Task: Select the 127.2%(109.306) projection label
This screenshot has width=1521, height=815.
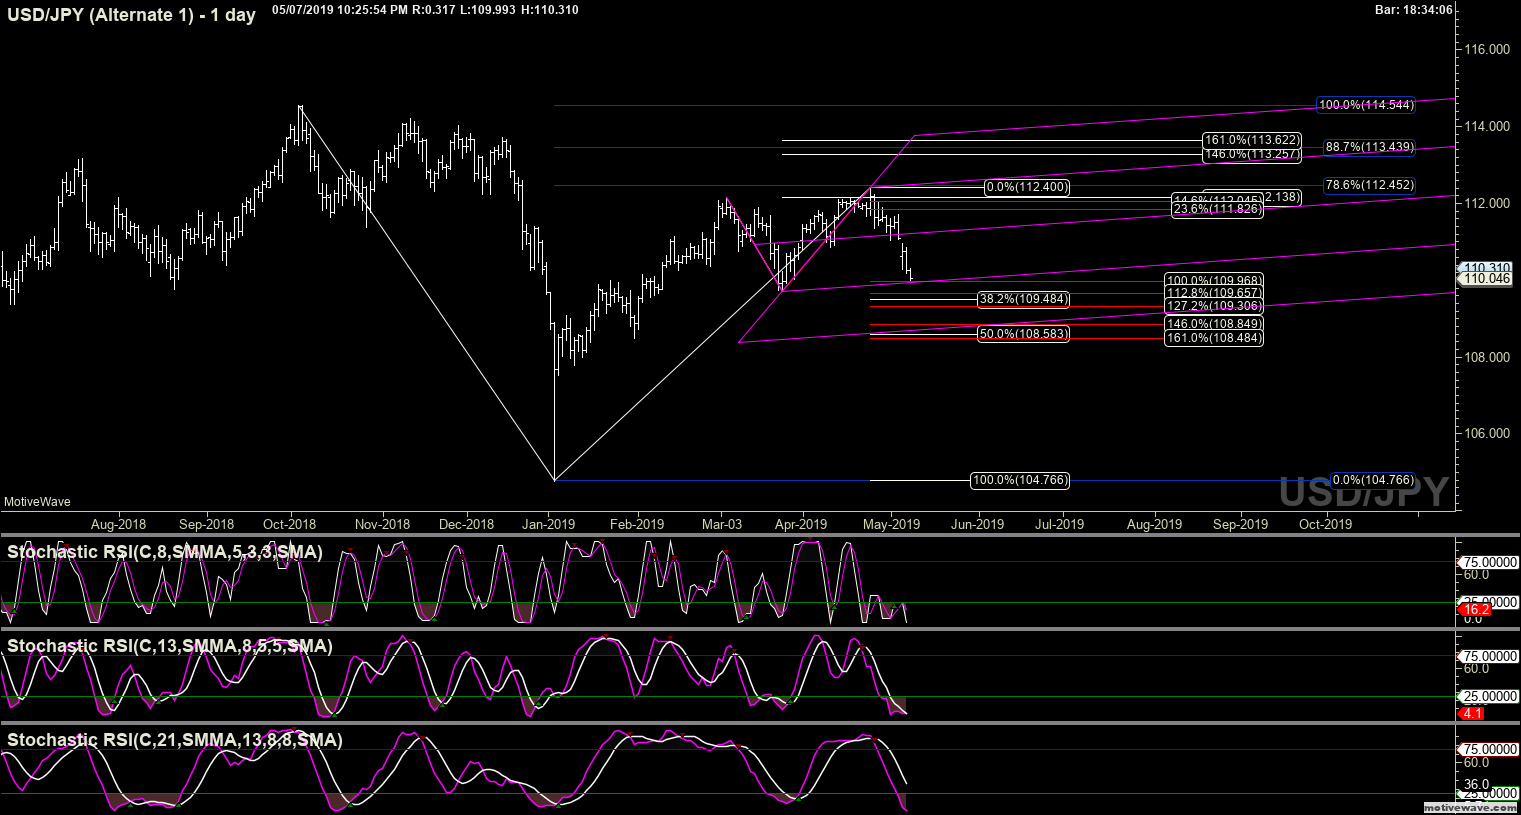Action: tap(1214, 306)
